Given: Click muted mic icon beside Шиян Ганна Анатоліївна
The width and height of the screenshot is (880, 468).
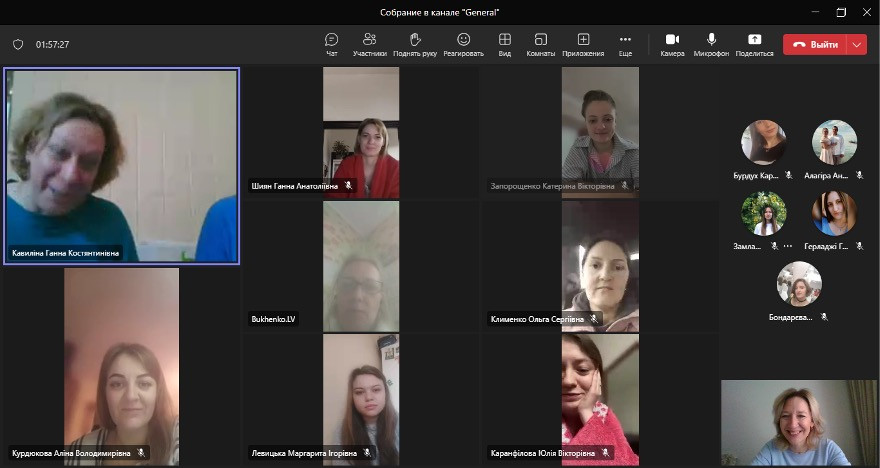Looking at the screenshot, I should [349, 185].
